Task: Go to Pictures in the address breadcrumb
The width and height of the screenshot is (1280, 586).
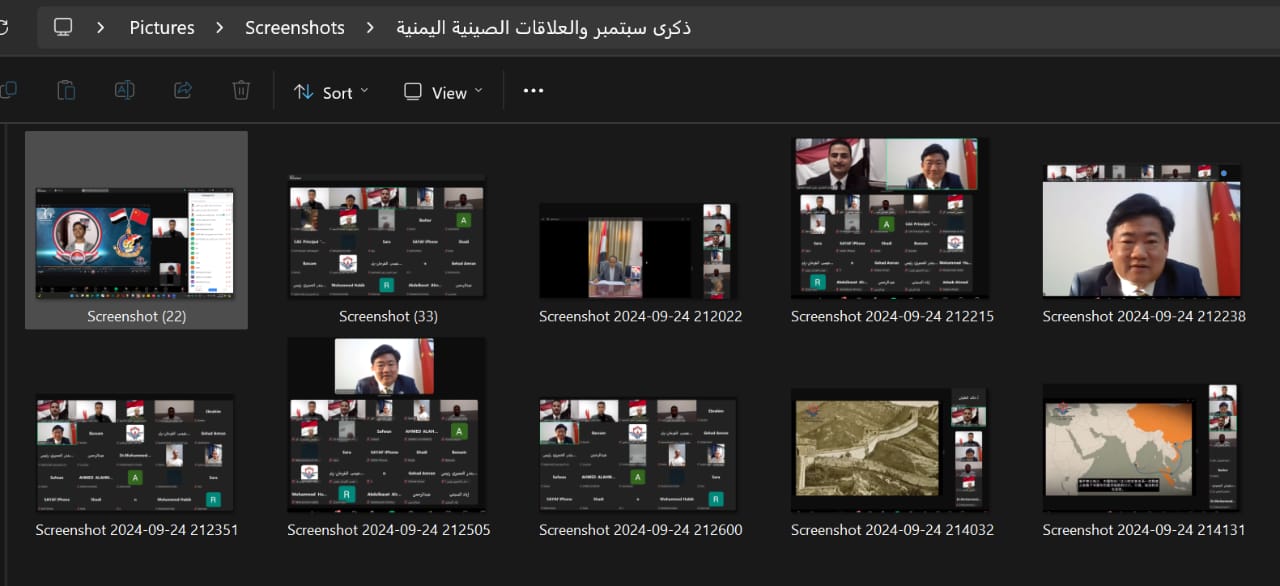Action: click(x=162, y=28)
